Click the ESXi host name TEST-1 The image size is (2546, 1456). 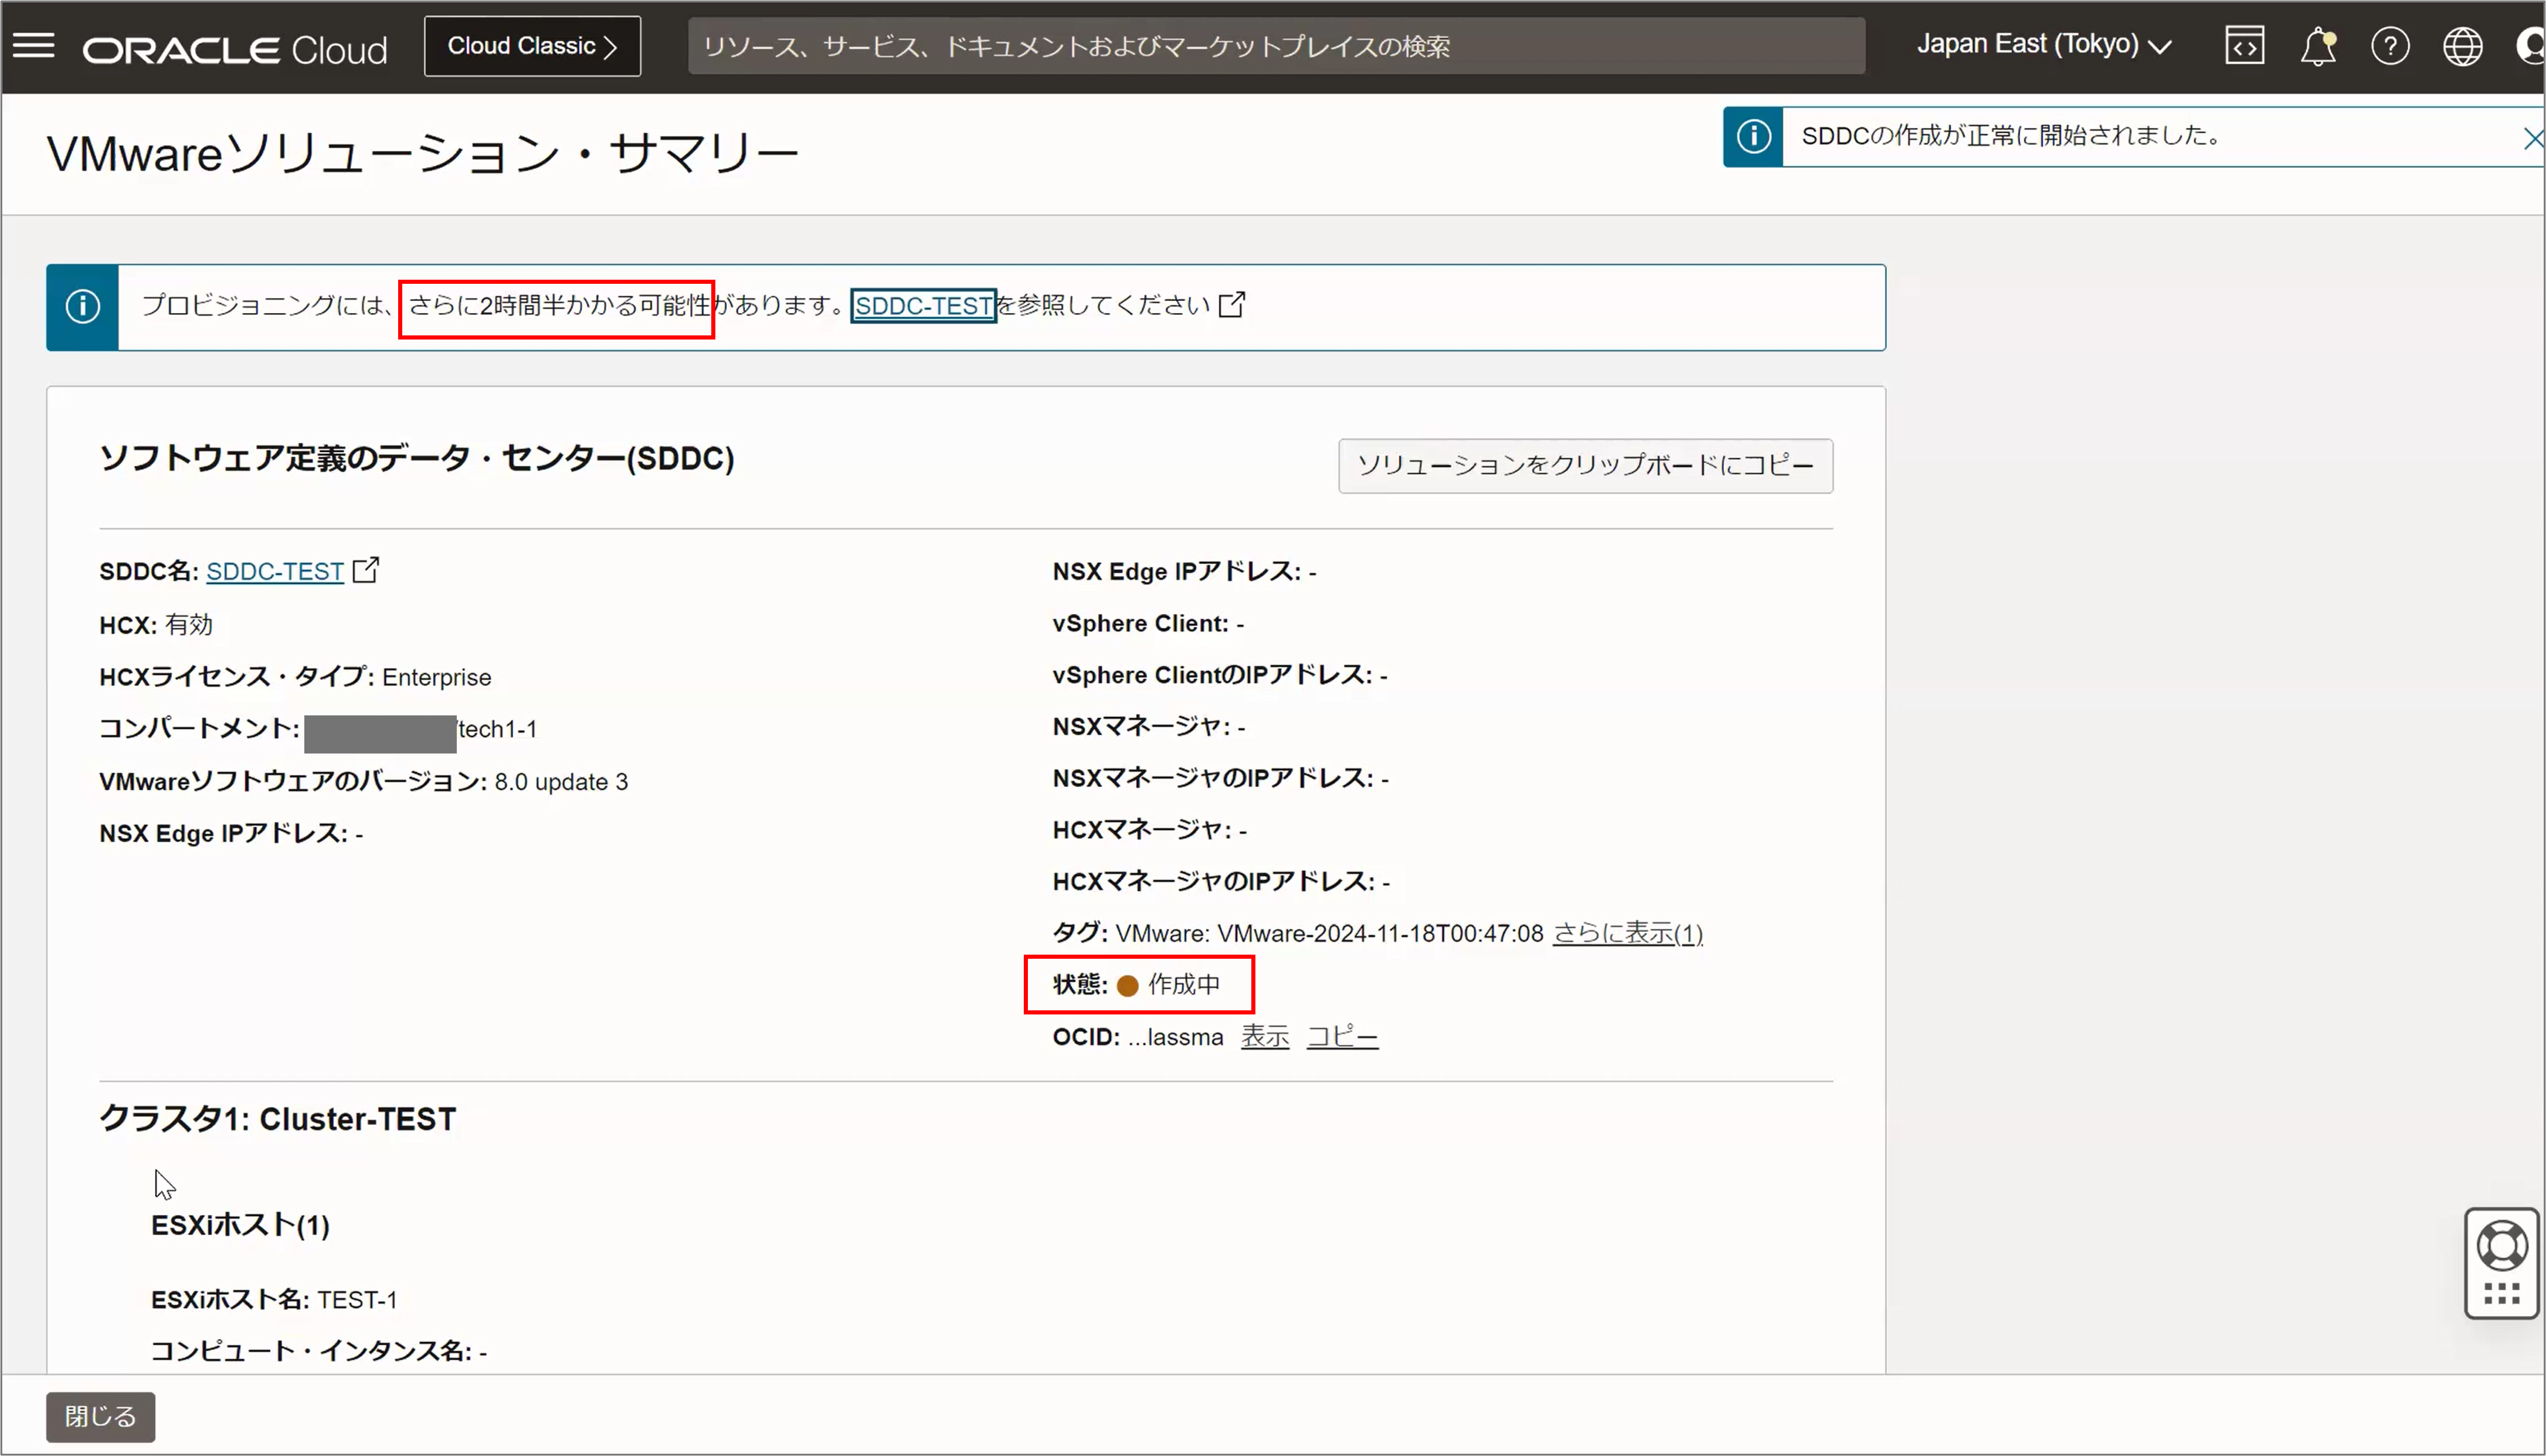tap(357, 1300)
